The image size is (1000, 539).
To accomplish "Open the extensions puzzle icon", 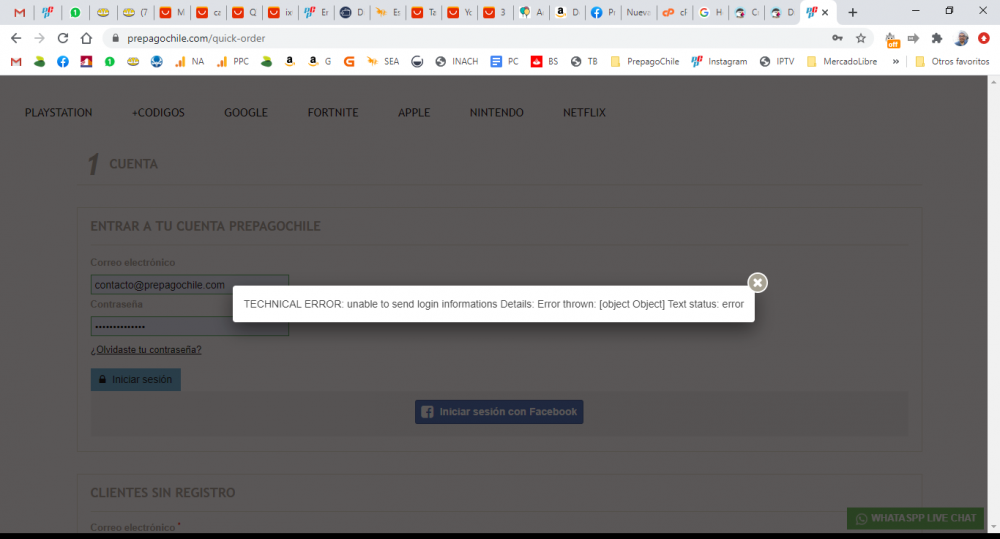I will (937, 38).
